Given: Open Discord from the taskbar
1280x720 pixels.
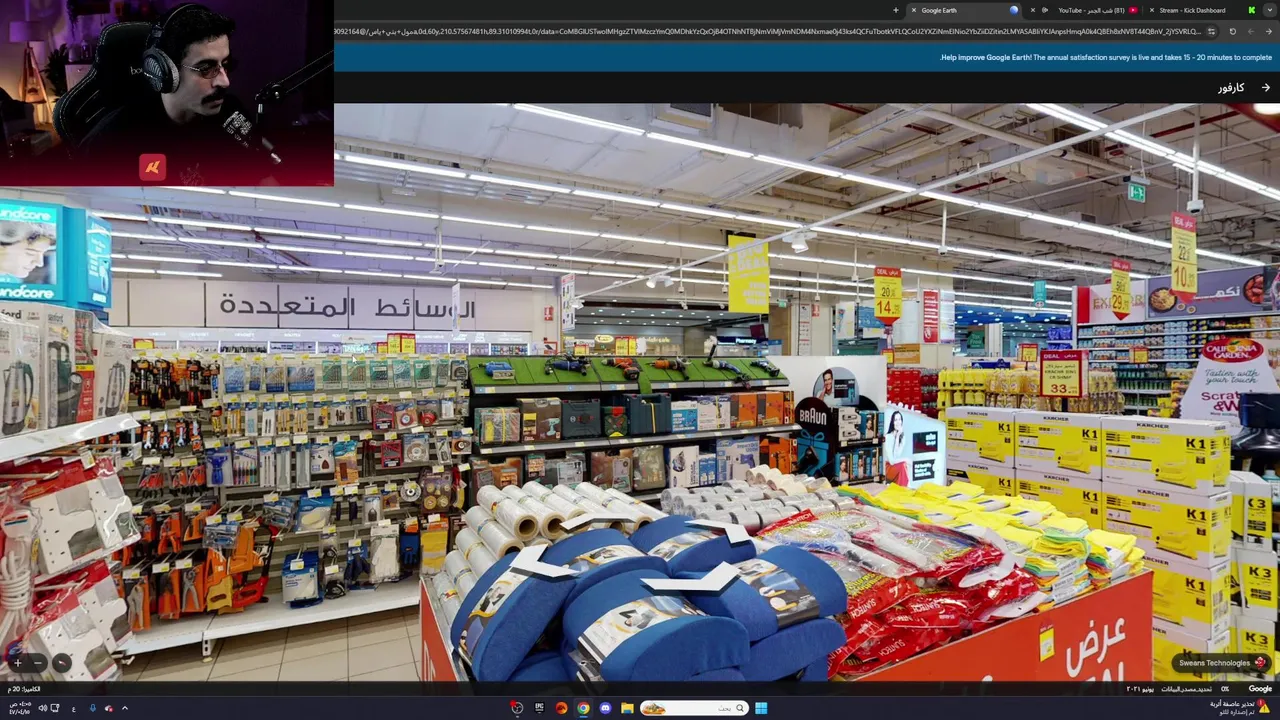Looking at the screenshot, I should 605,708.
